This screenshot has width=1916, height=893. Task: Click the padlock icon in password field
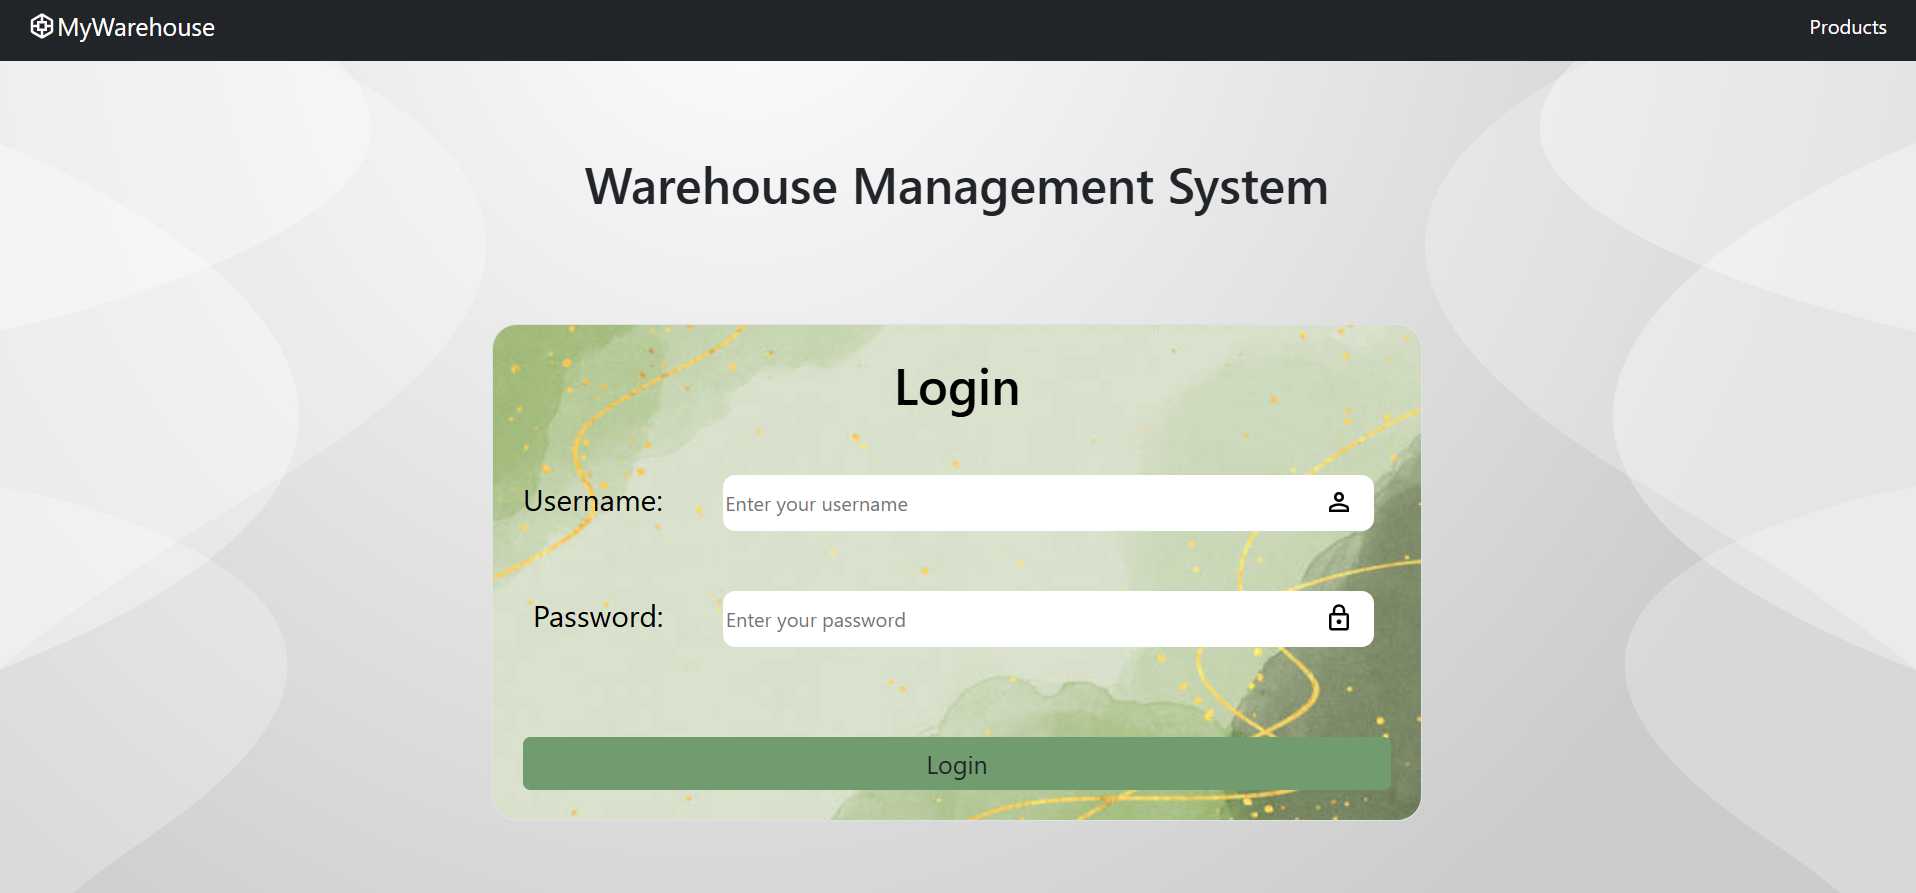[x=1338, y=619]
